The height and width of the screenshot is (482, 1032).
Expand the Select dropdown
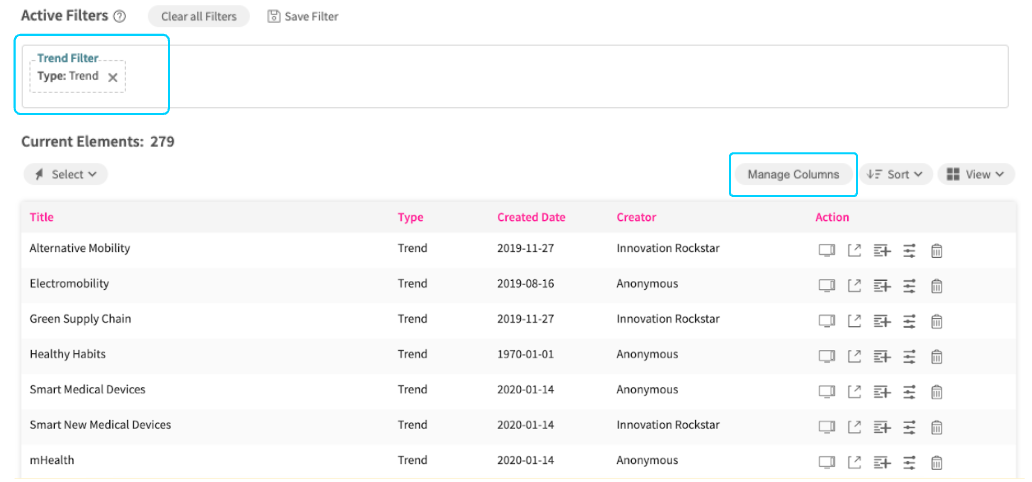tap(66, 174)
